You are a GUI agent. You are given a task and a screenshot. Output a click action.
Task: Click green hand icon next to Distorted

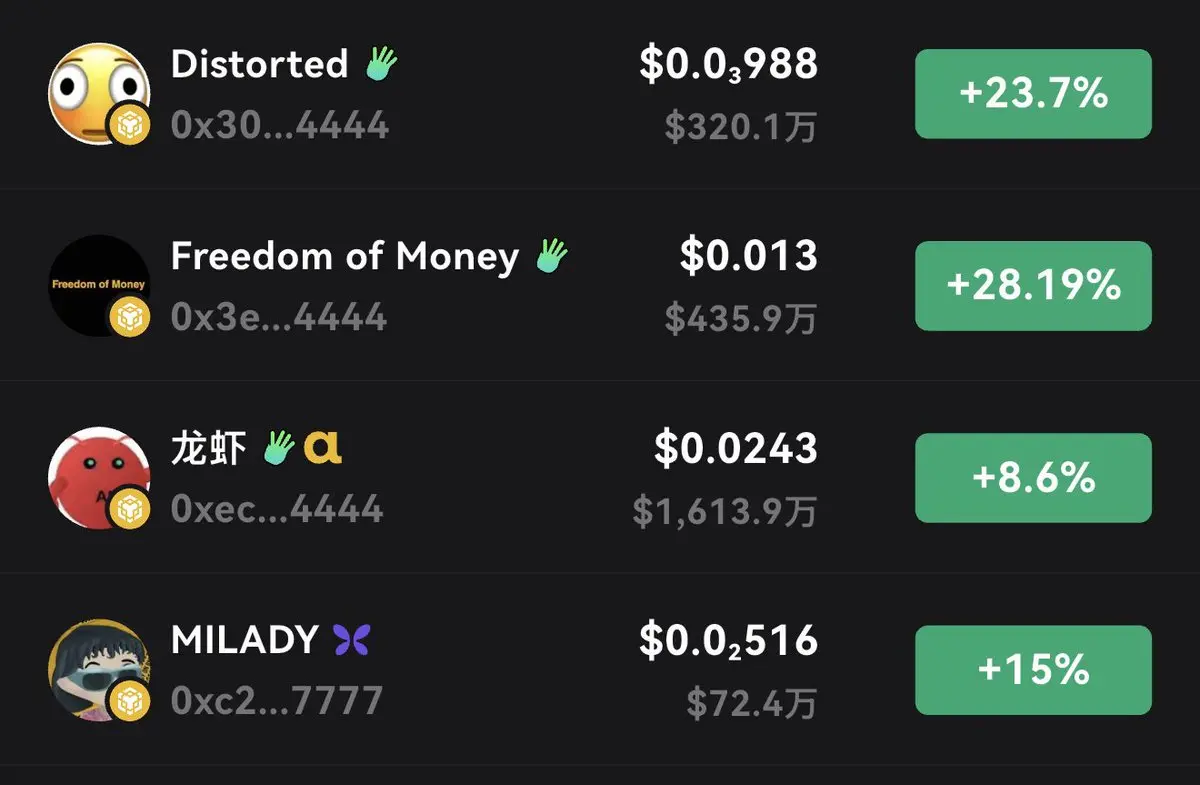[x=380, y=64]
